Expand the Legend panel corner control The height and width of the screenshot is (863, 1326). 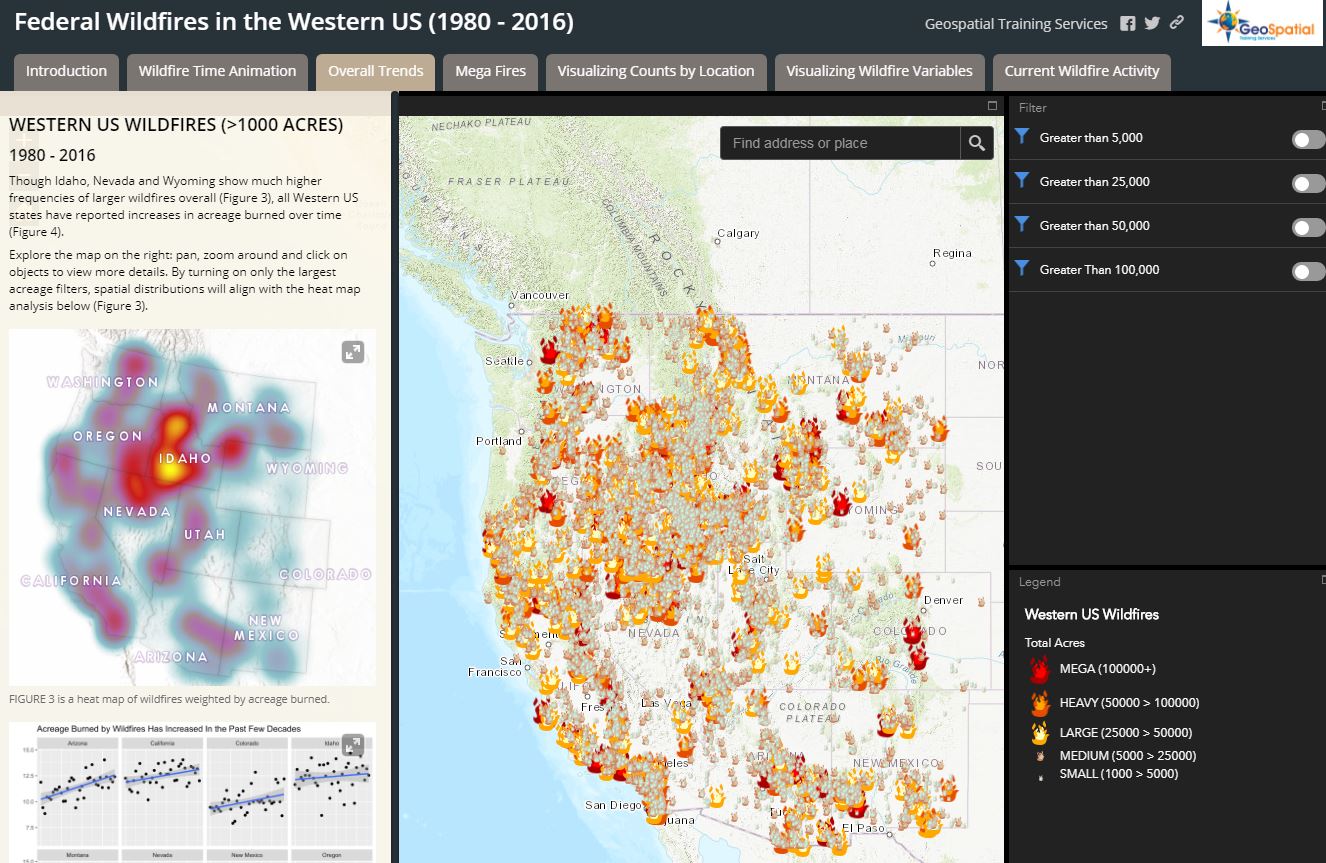click(x=1322, y=579)
